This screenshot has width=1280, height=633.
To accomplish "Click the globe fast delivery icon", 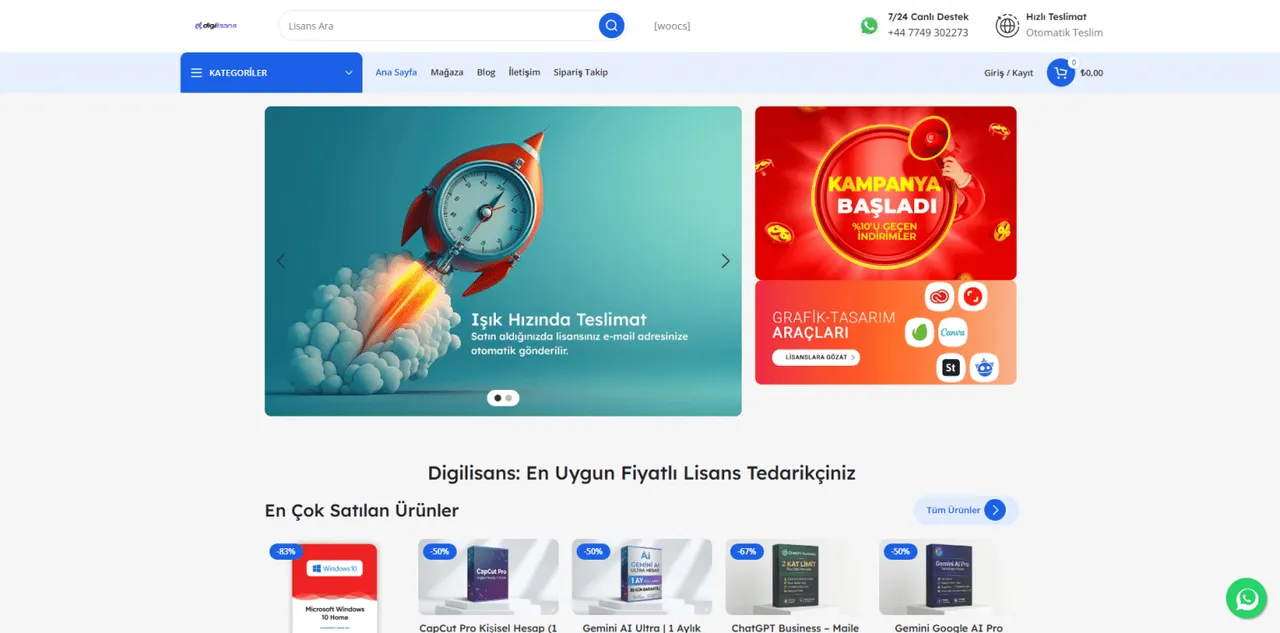I will coord(1007,26).
